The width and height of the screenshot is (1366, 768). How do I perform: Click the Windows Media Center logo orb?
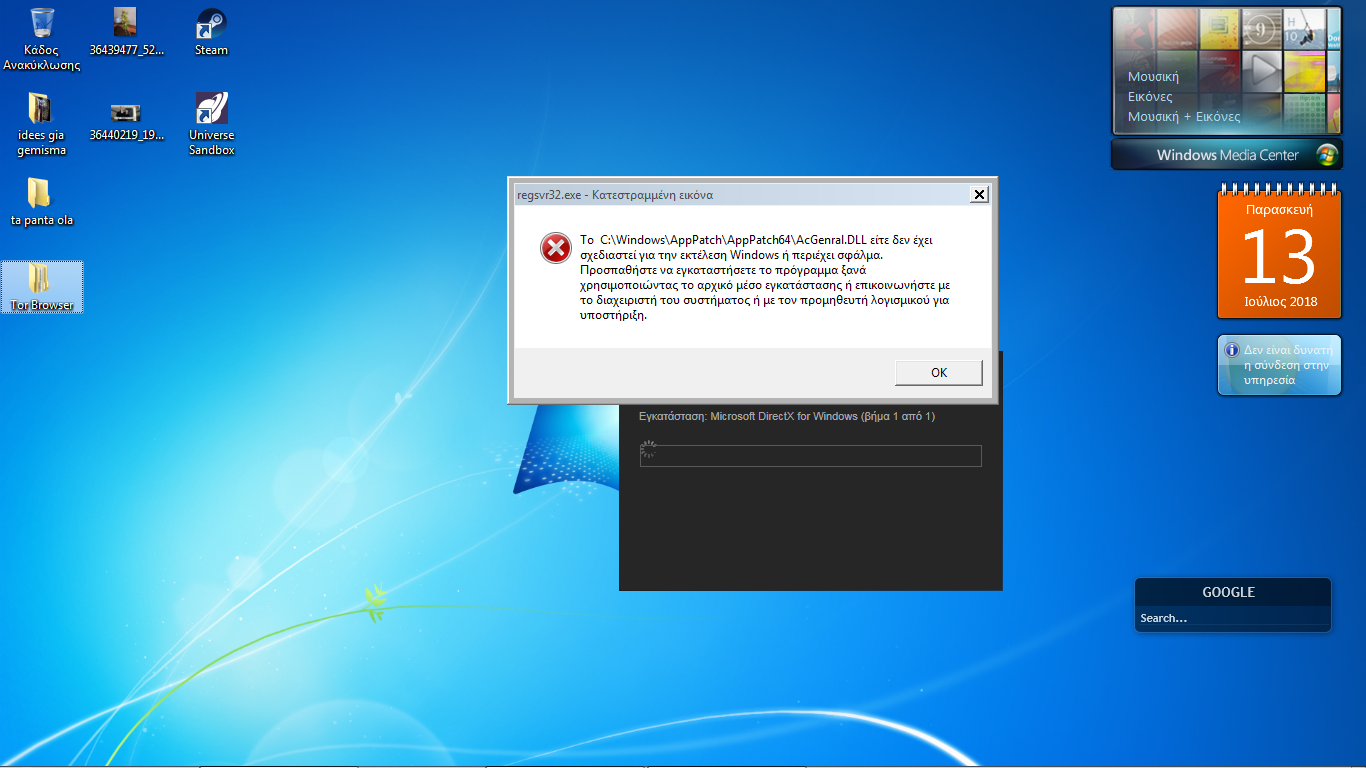coord(1326,155)
